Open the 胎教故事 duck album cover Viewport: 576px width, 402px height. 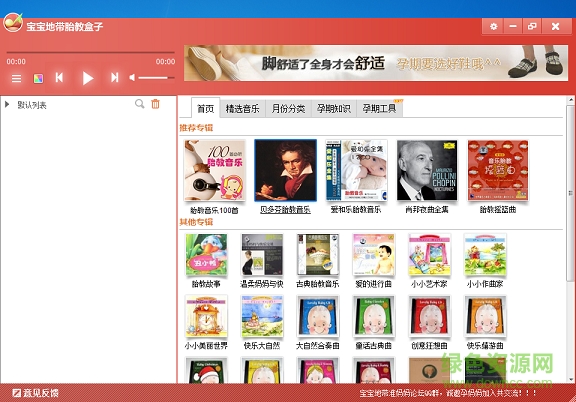point(206,255)
